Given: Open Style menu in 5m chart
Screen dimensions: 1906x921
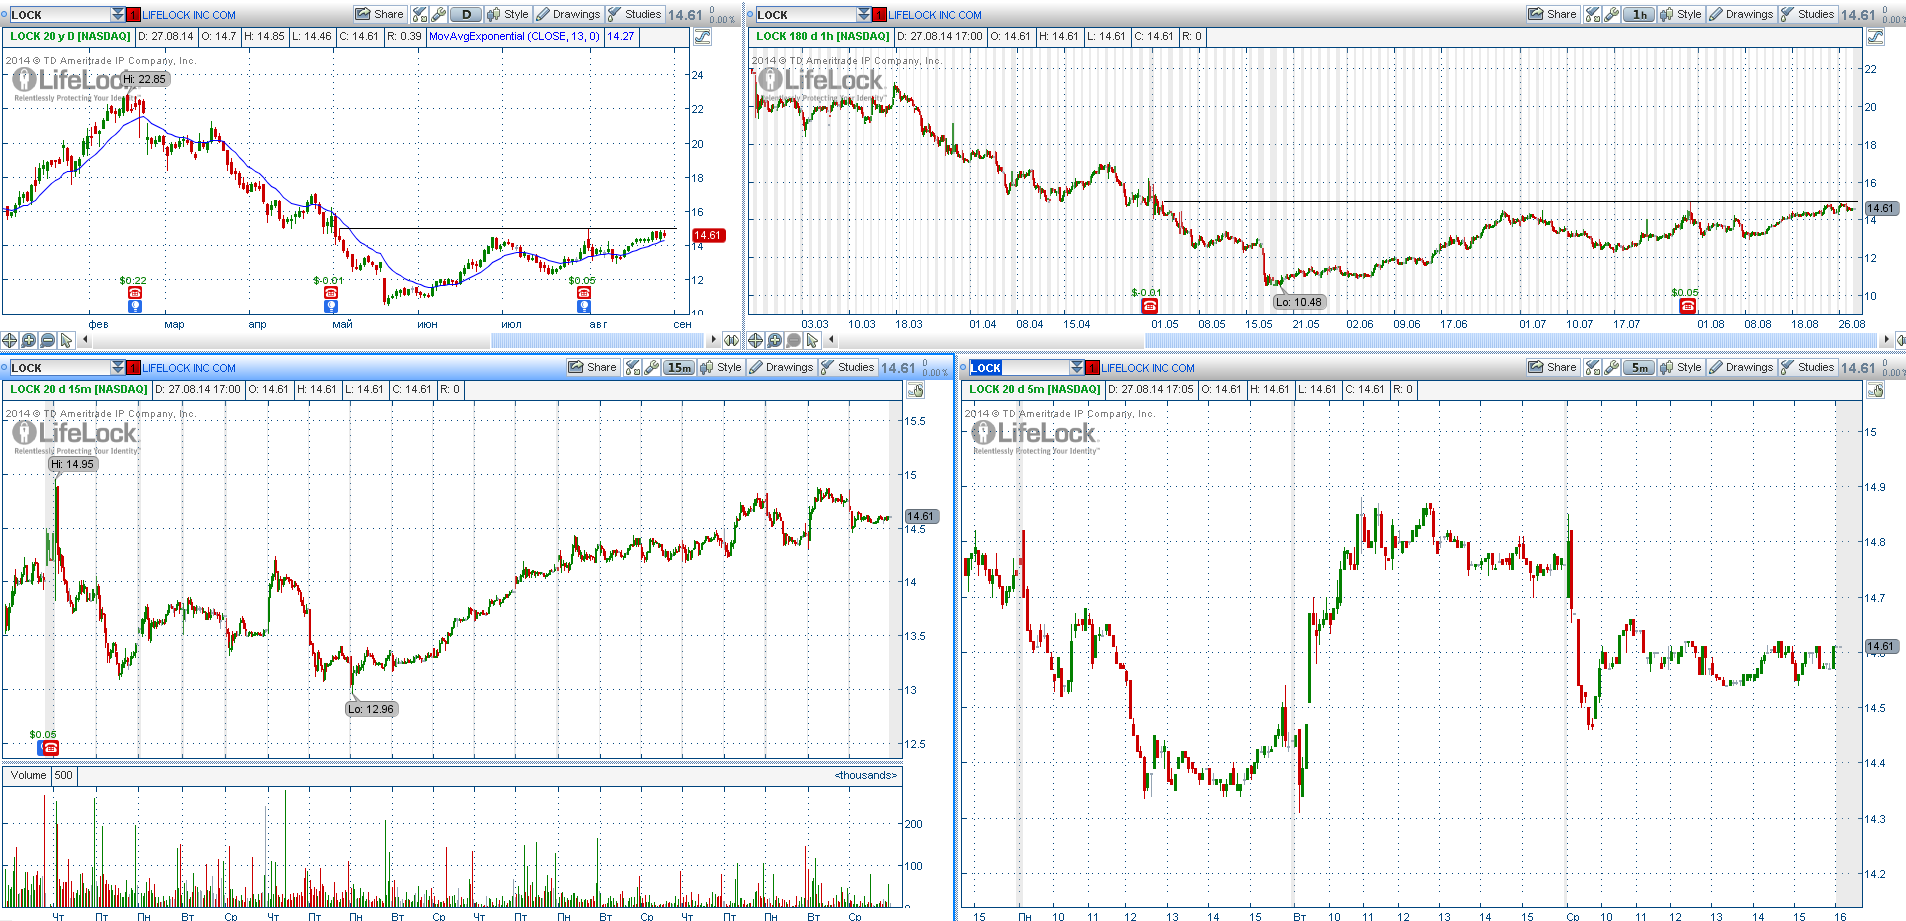Looking at the screenshot, I should (x=1681, y=367).
